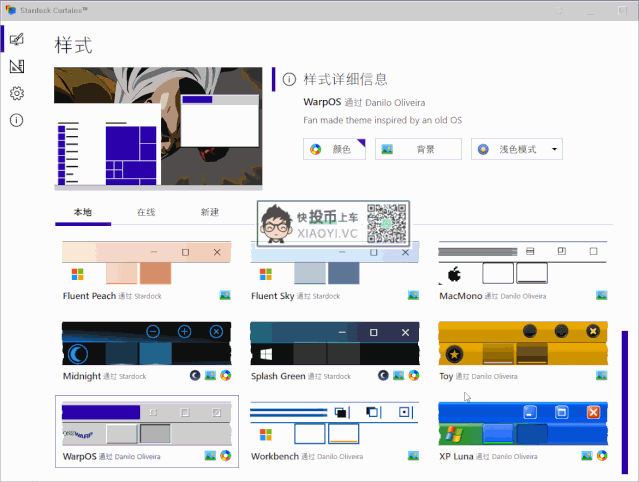Click MacMono background image icon

tap(602, 295)
